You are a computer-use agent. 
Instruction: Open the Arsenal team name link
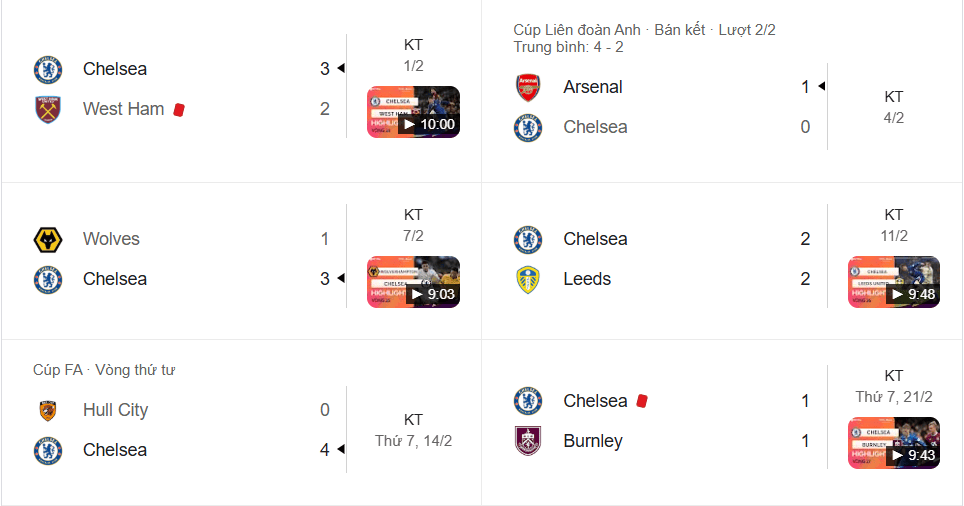592,87
